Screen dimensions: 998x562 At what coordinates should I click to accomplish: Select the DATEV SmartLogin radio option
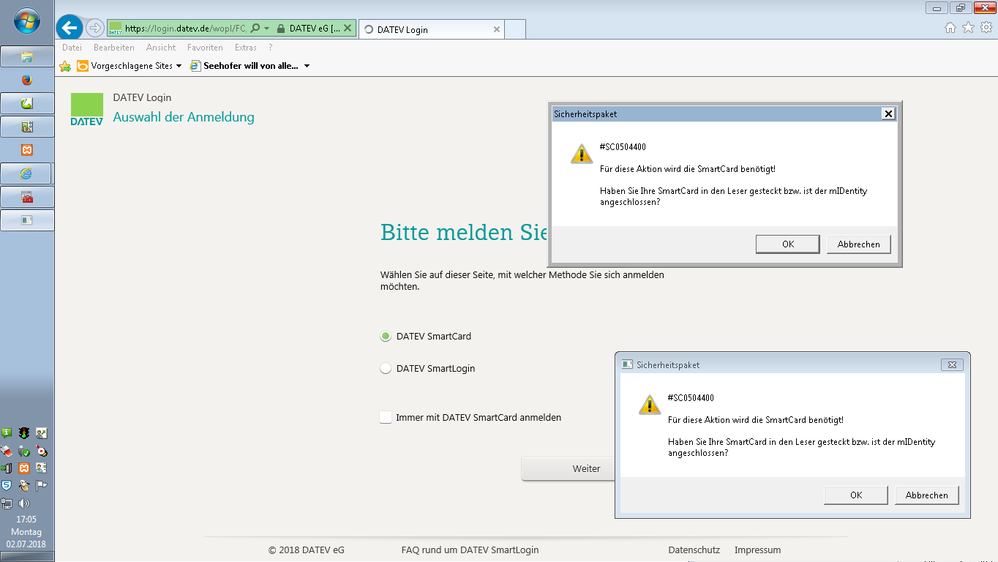point(385,368)
